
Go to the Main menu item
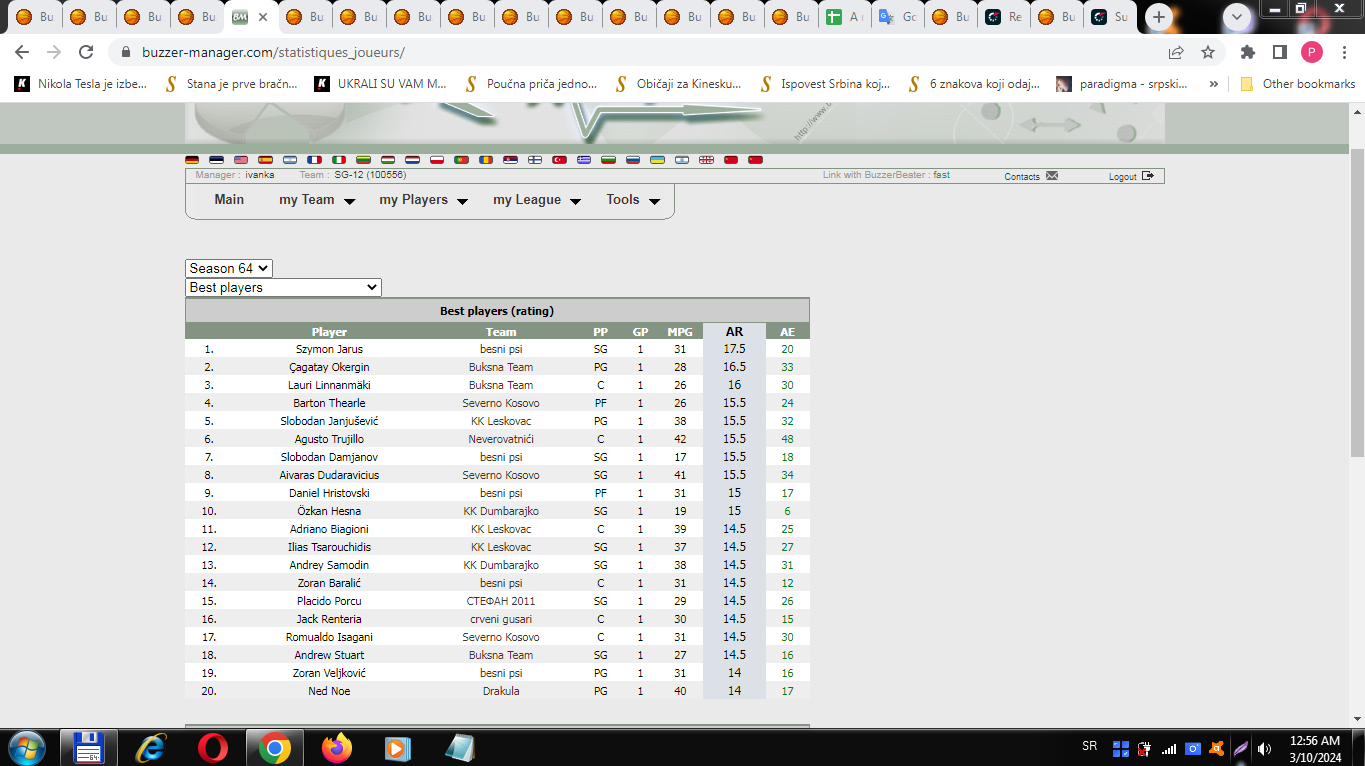point(229,200)
